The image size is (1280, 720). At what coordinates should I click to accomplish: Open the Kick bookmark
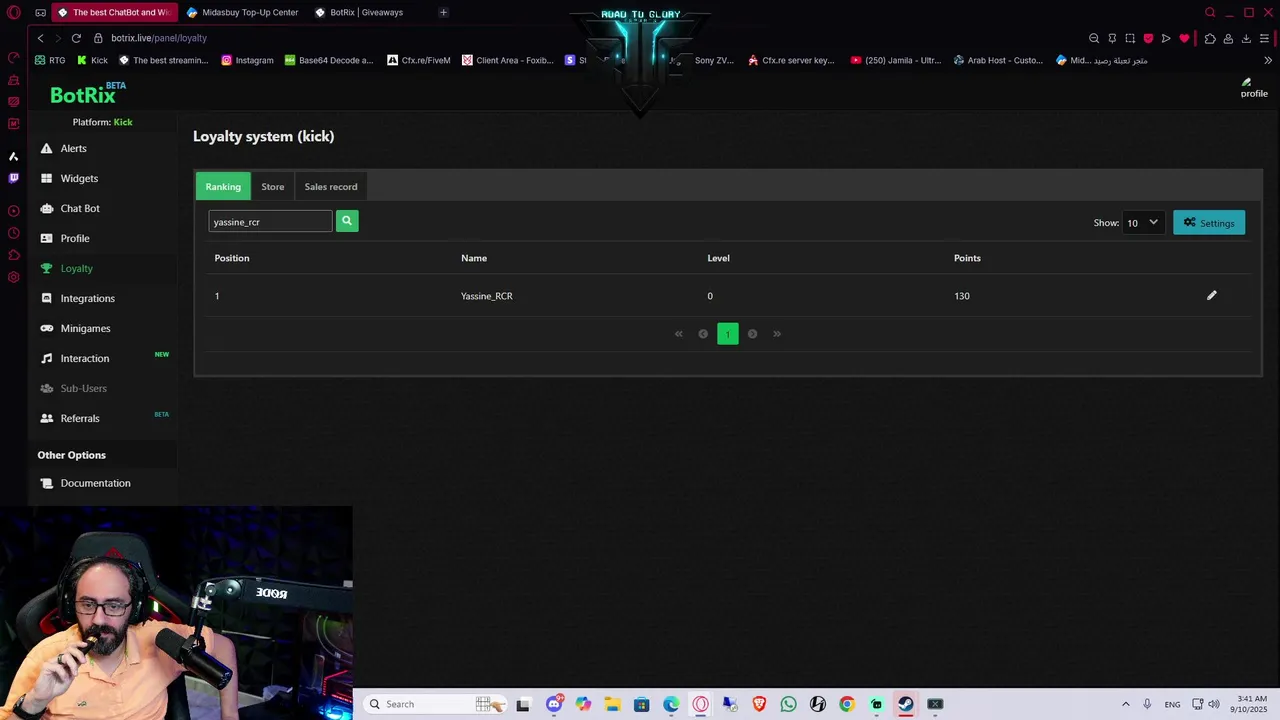coord(92,60)
